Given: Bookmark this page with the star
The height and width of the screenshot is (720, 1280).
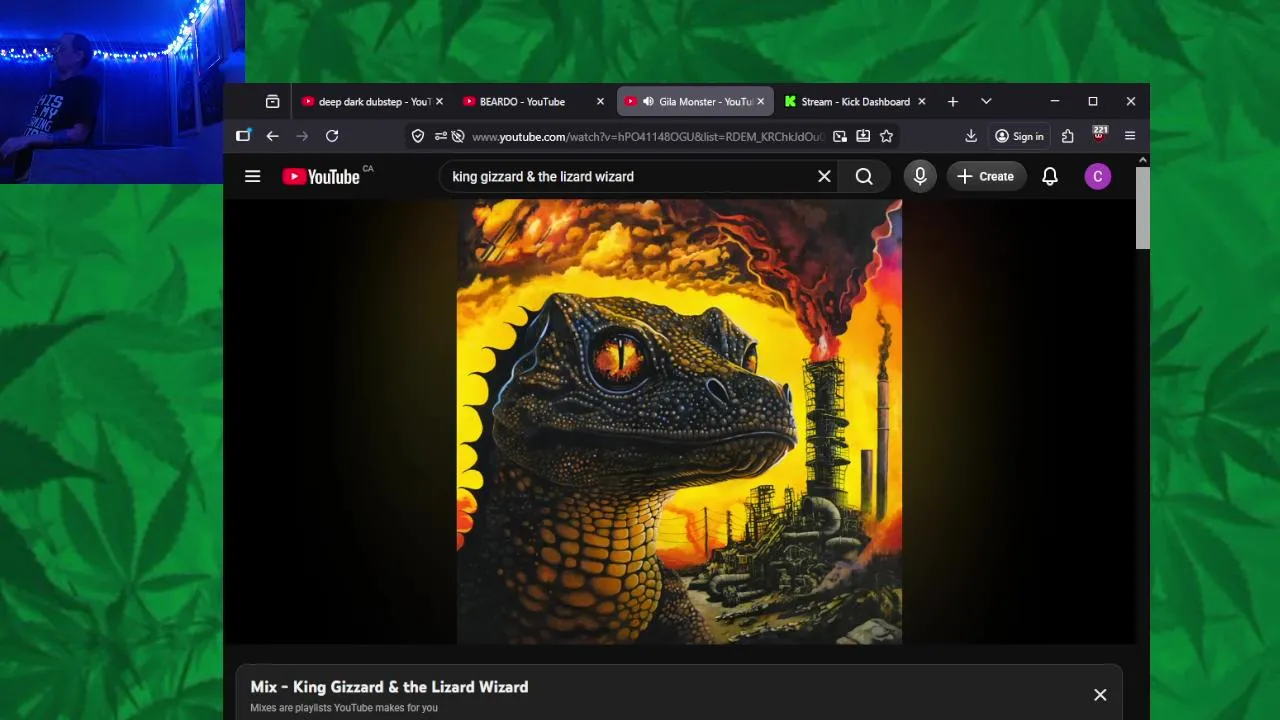Looking at the screenshot, I should click(x=886, y=136).
